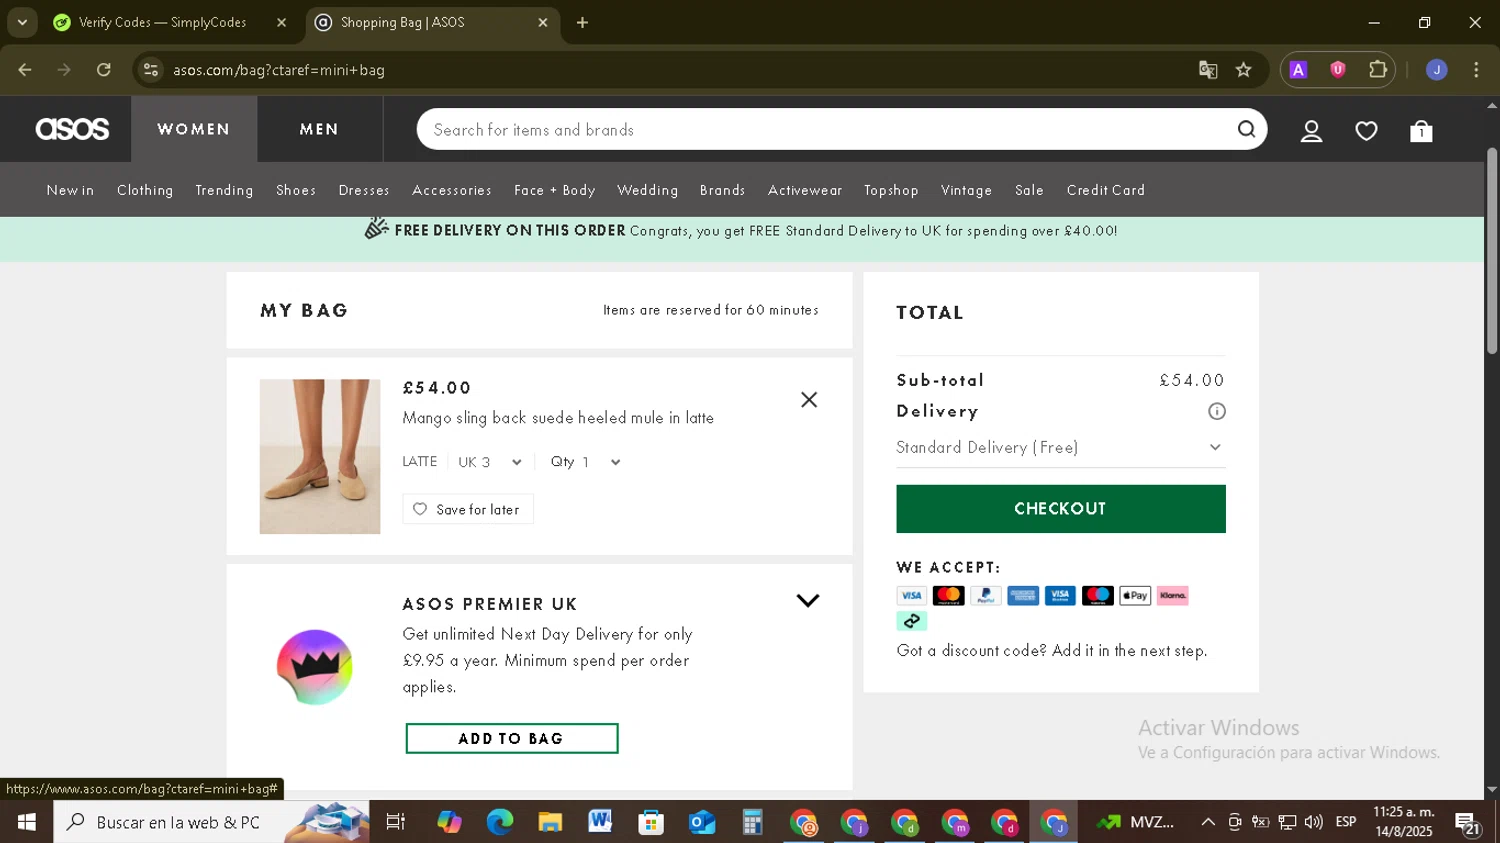Click Save for later button
The image size is (1500, 843).
tap(467, 509)
